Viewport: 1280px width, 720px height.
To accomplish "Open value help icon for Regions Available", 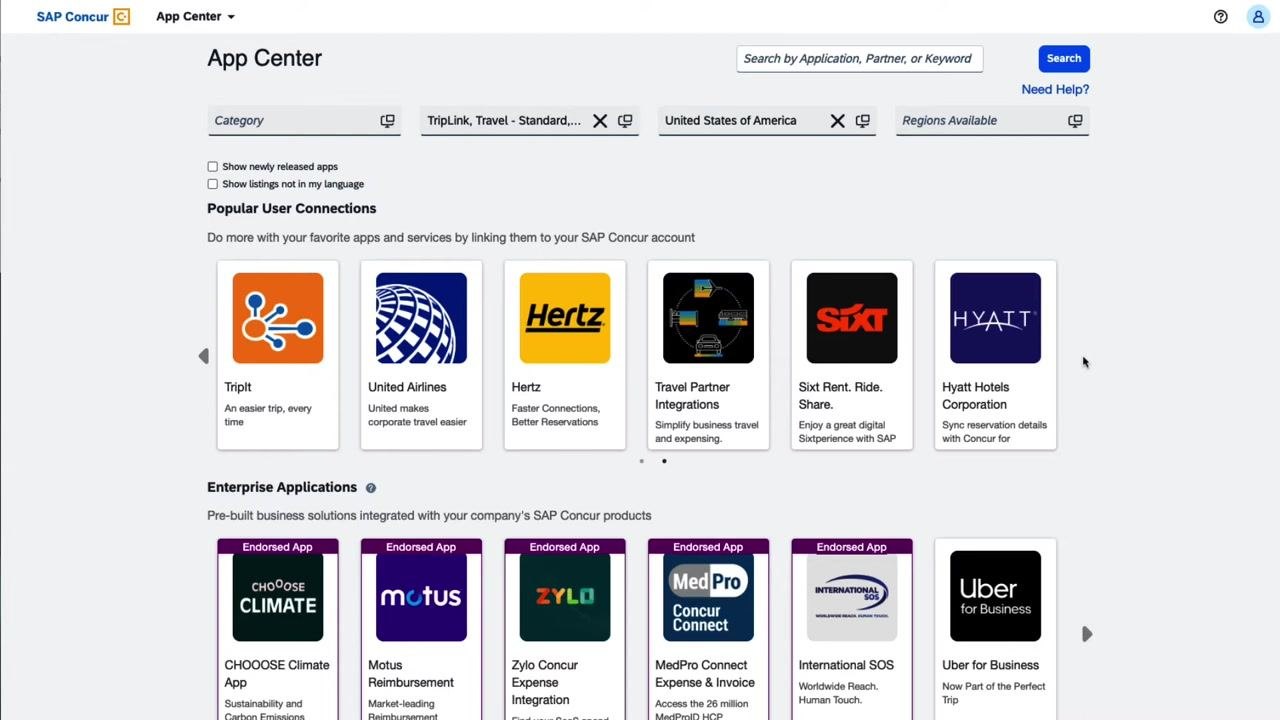I will (x=1075, y=121).
